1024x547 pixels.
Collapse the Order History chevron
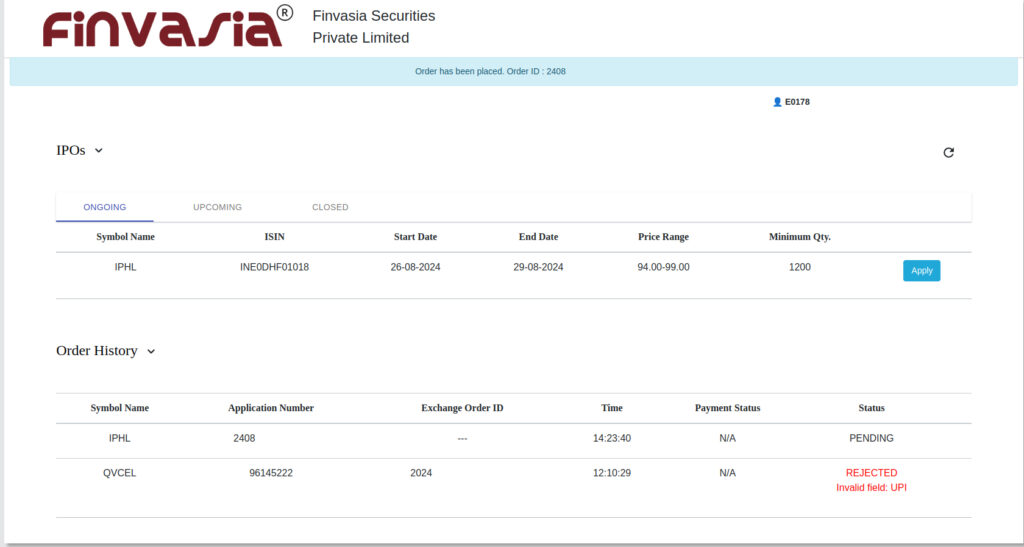pos(151,351)
